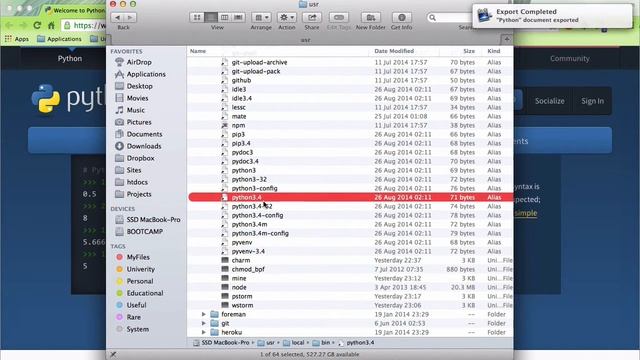This screenshot has height=360, width=640.
Task: Open the Apps bookmarks shortcut in browser
Action: pyautogui.click(x=17, y=39)
